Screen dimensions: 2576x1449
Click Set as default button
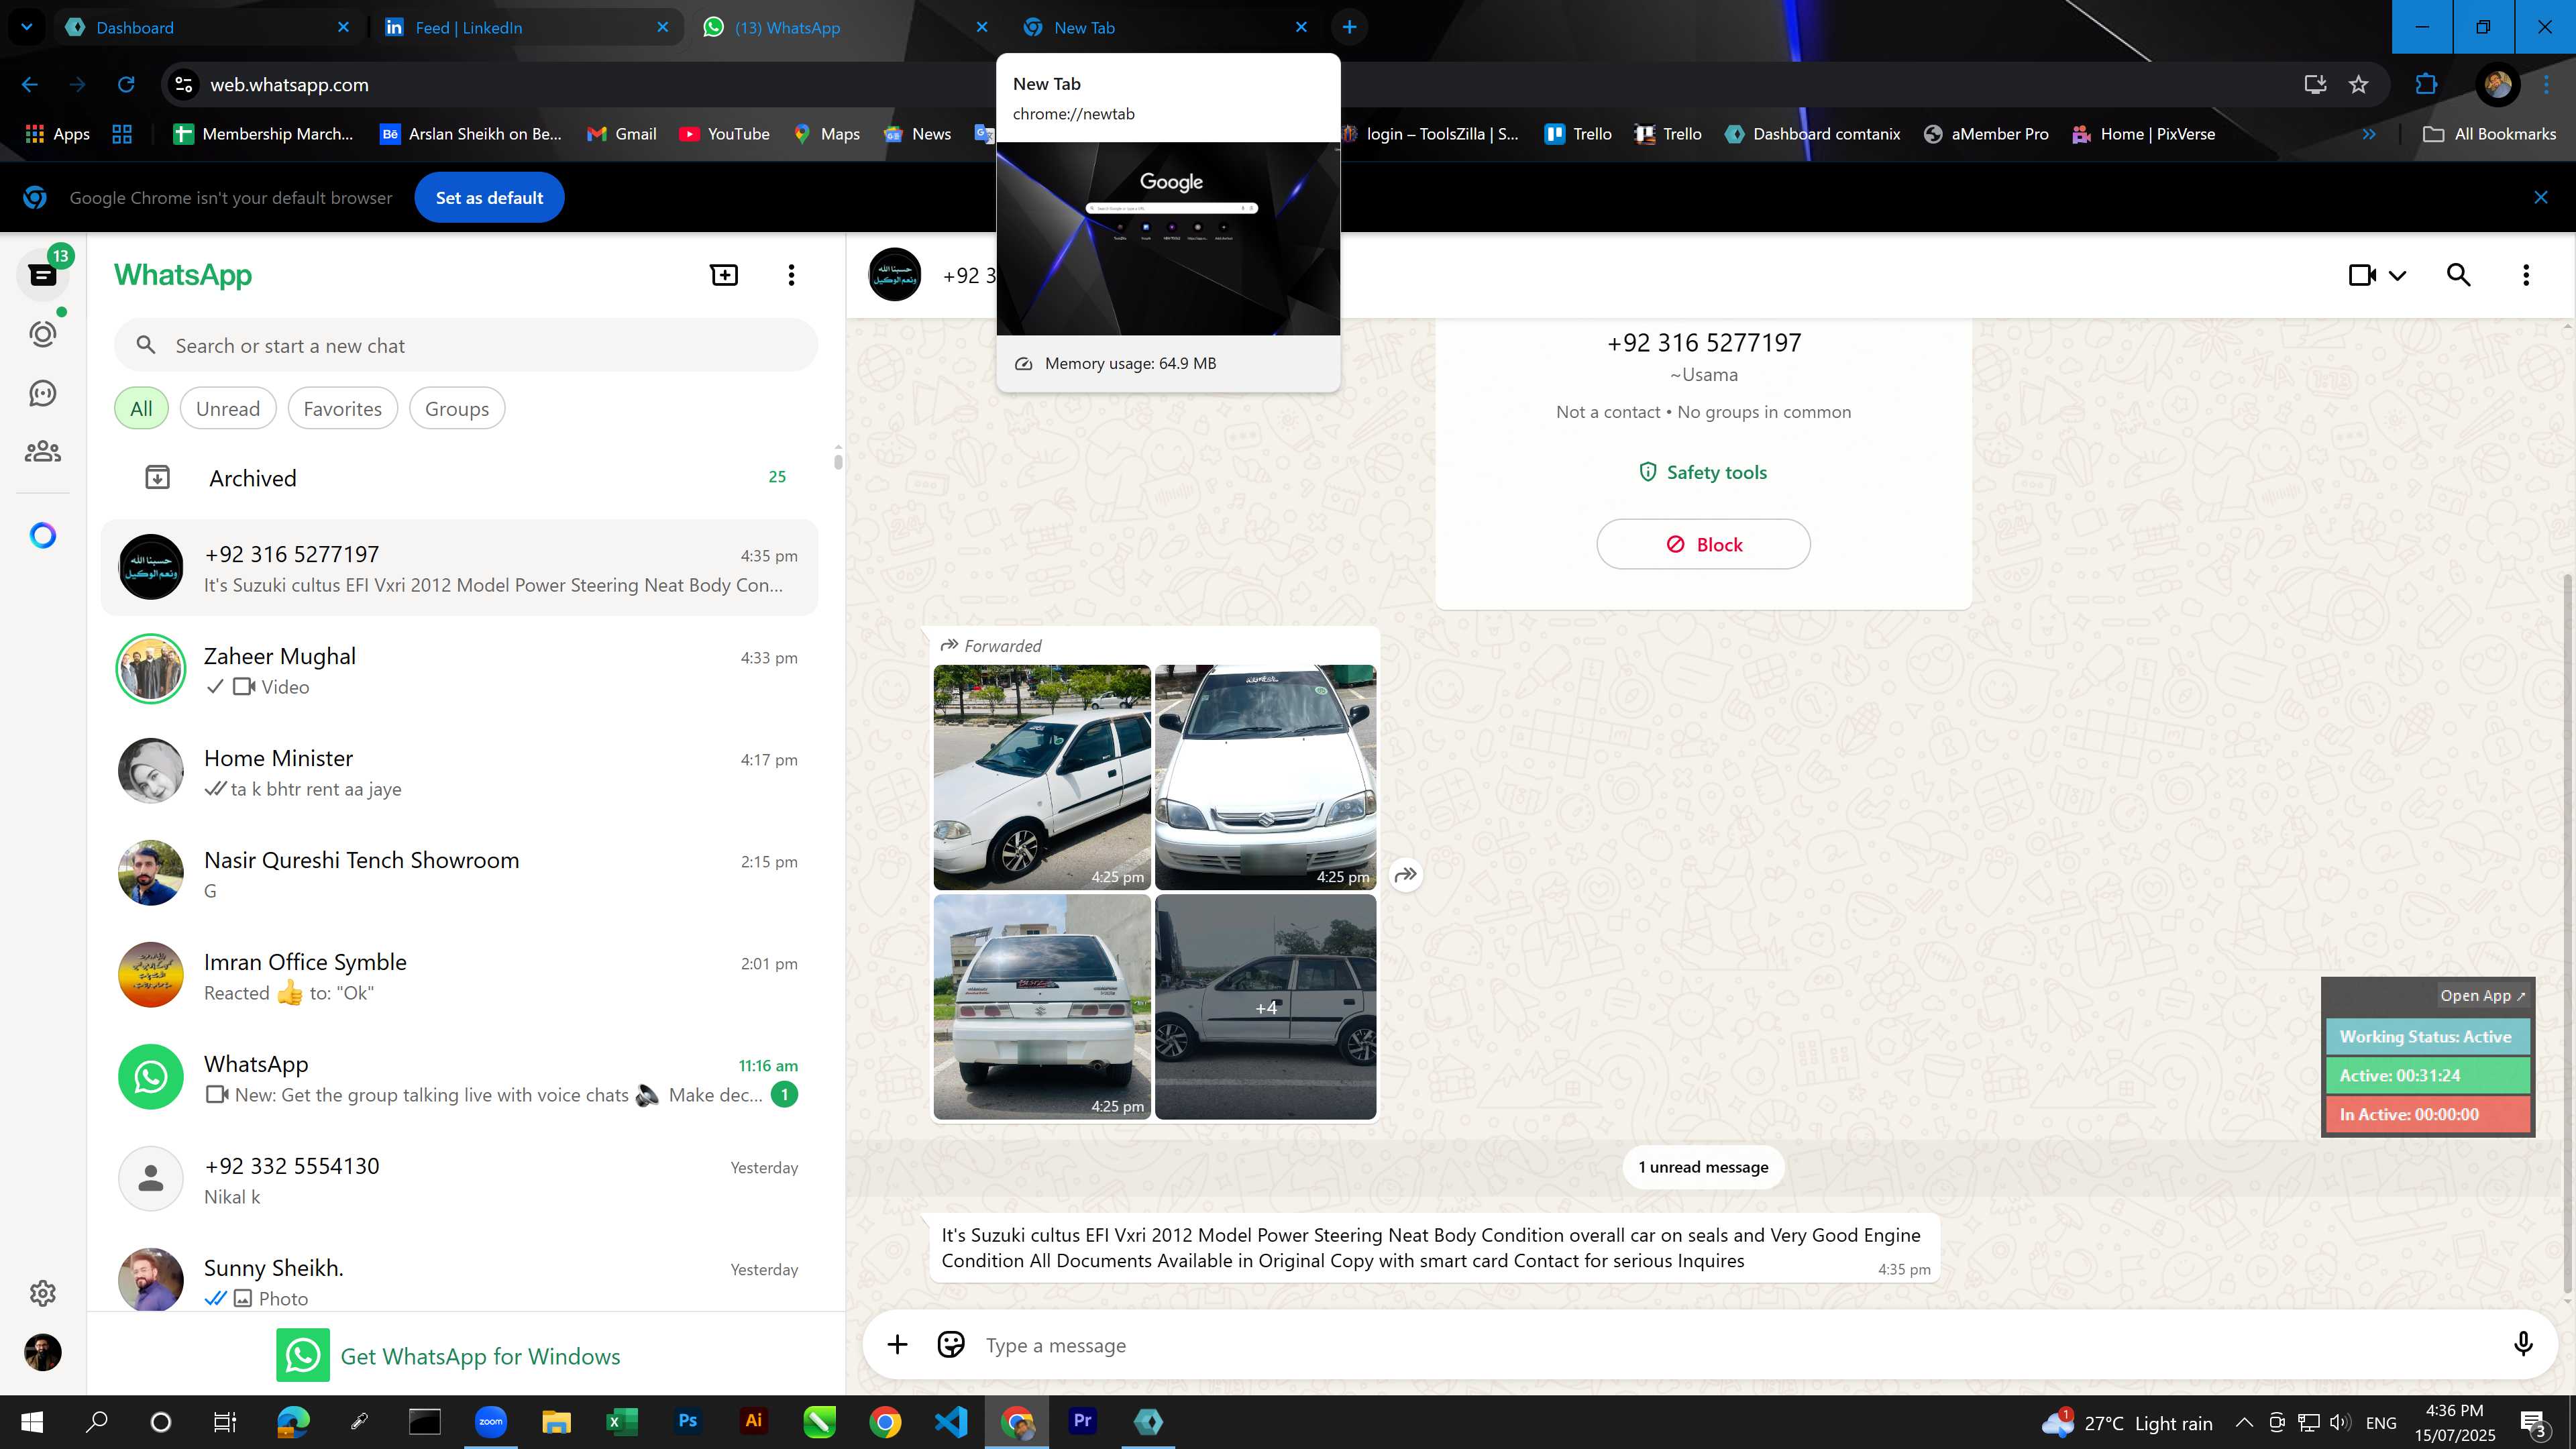coord(489,198)
